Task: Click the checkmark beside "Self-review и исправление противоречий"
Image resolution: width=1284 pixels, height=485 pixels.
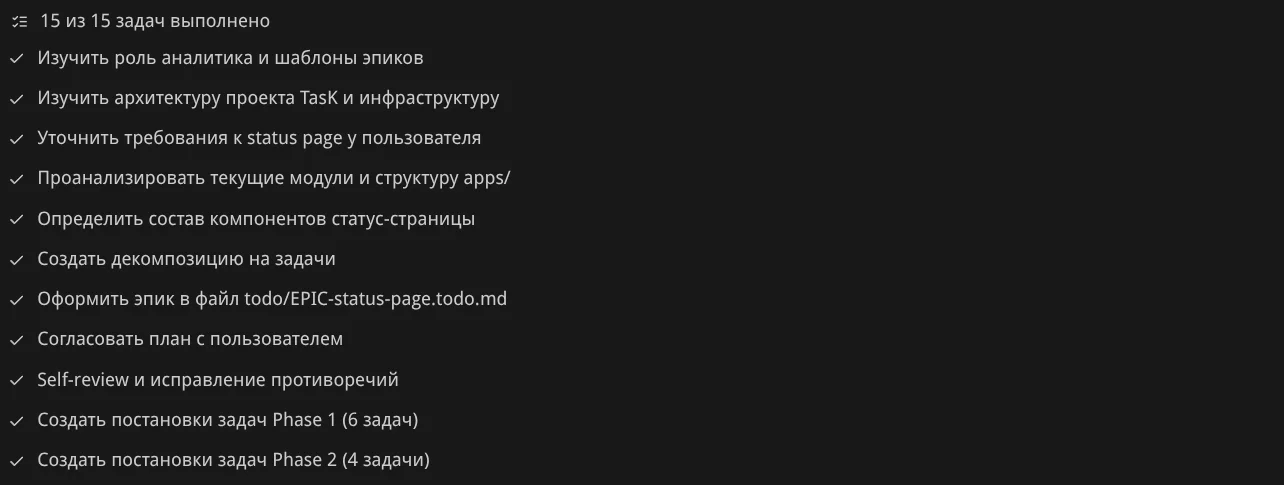Action: pos(17,381)
